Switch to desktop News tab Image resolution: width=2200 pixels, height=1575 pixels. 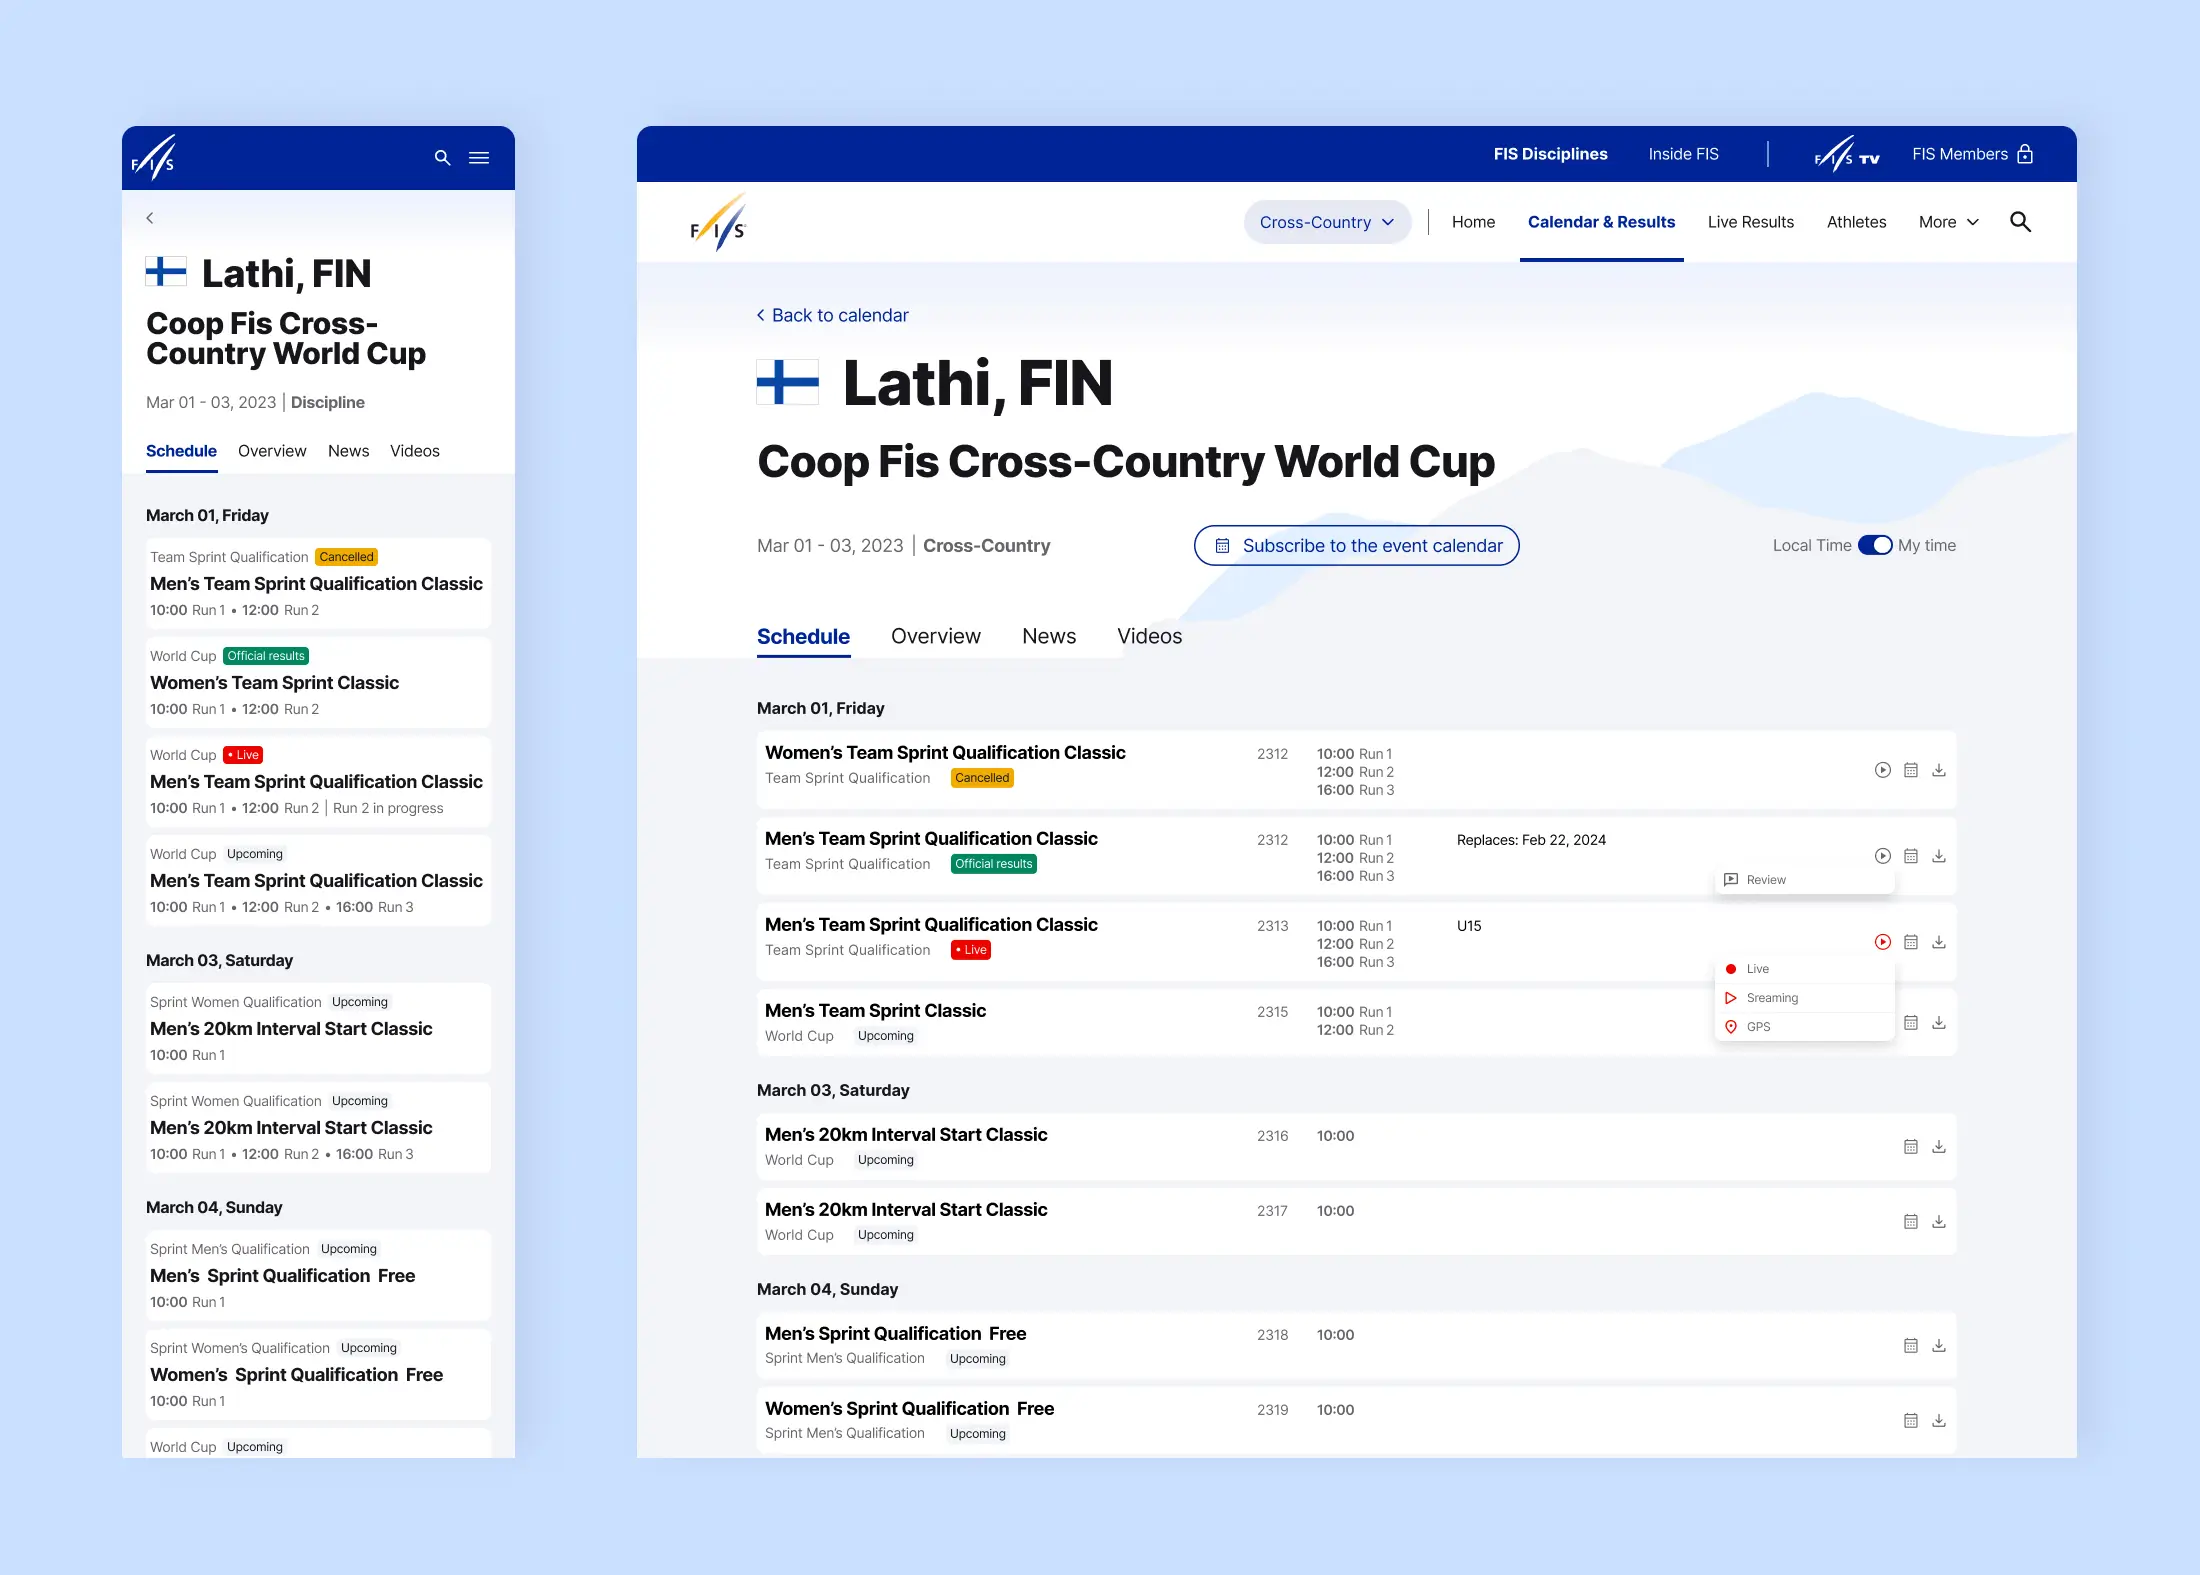point(1049,636)
